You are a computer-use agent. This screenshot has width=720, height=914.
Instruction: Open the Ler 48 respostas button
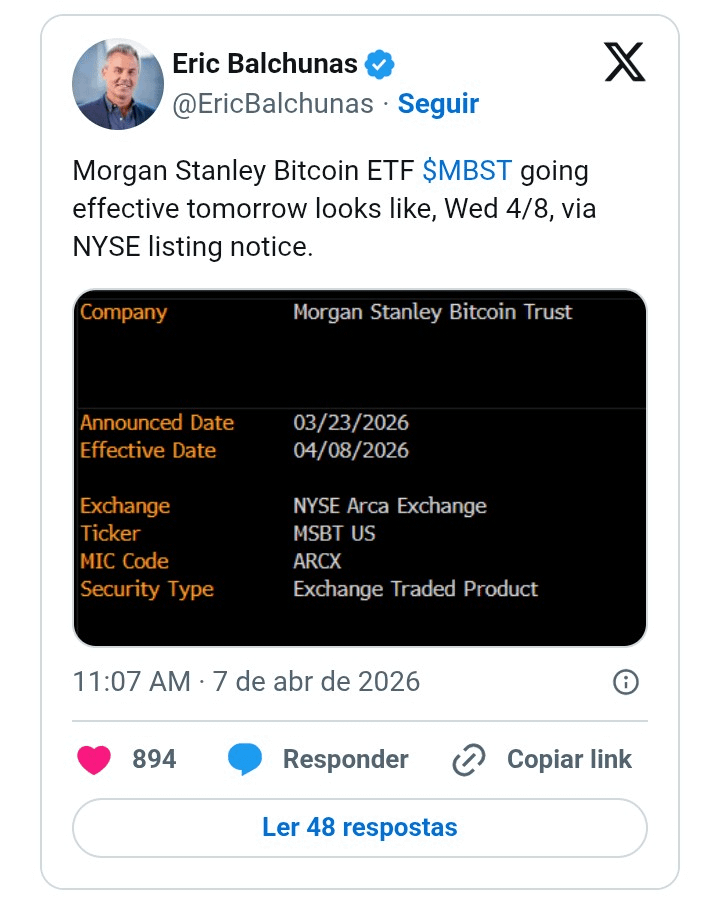coord(360,828)
